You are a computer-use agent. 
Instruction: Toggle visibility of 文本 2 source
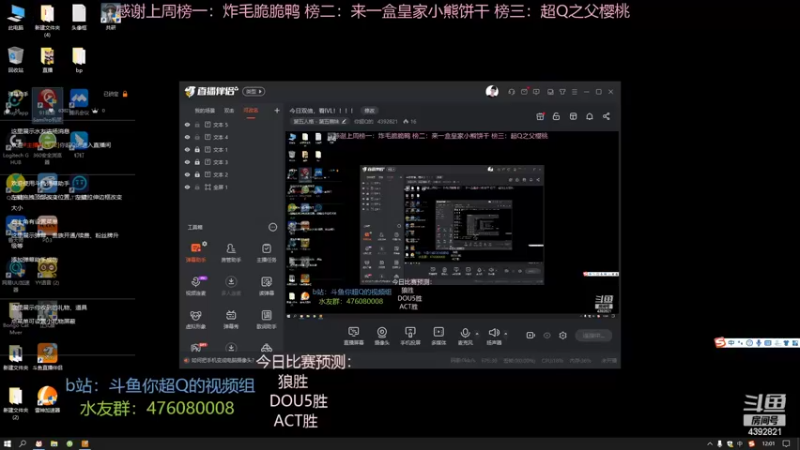point(187,174)
